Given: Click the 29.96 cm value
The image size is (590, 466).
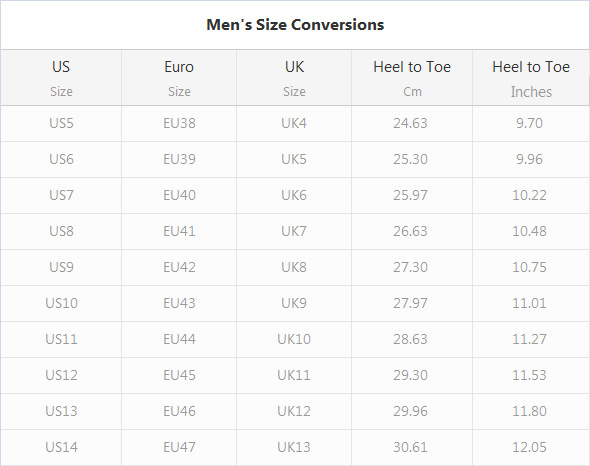Looking at the screenshot, I should coord(411,411).
